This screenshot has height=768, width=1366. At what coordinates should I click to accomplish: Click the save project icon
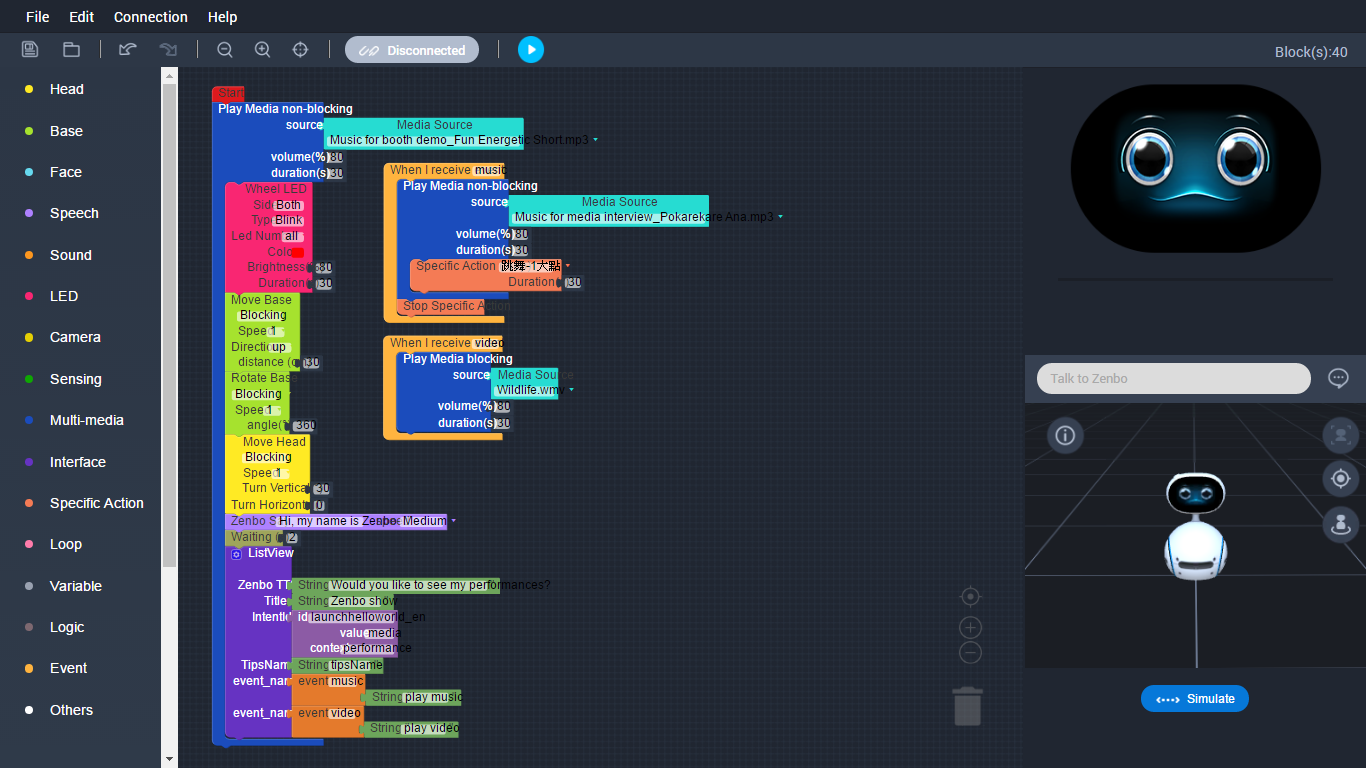pos(30,49)
